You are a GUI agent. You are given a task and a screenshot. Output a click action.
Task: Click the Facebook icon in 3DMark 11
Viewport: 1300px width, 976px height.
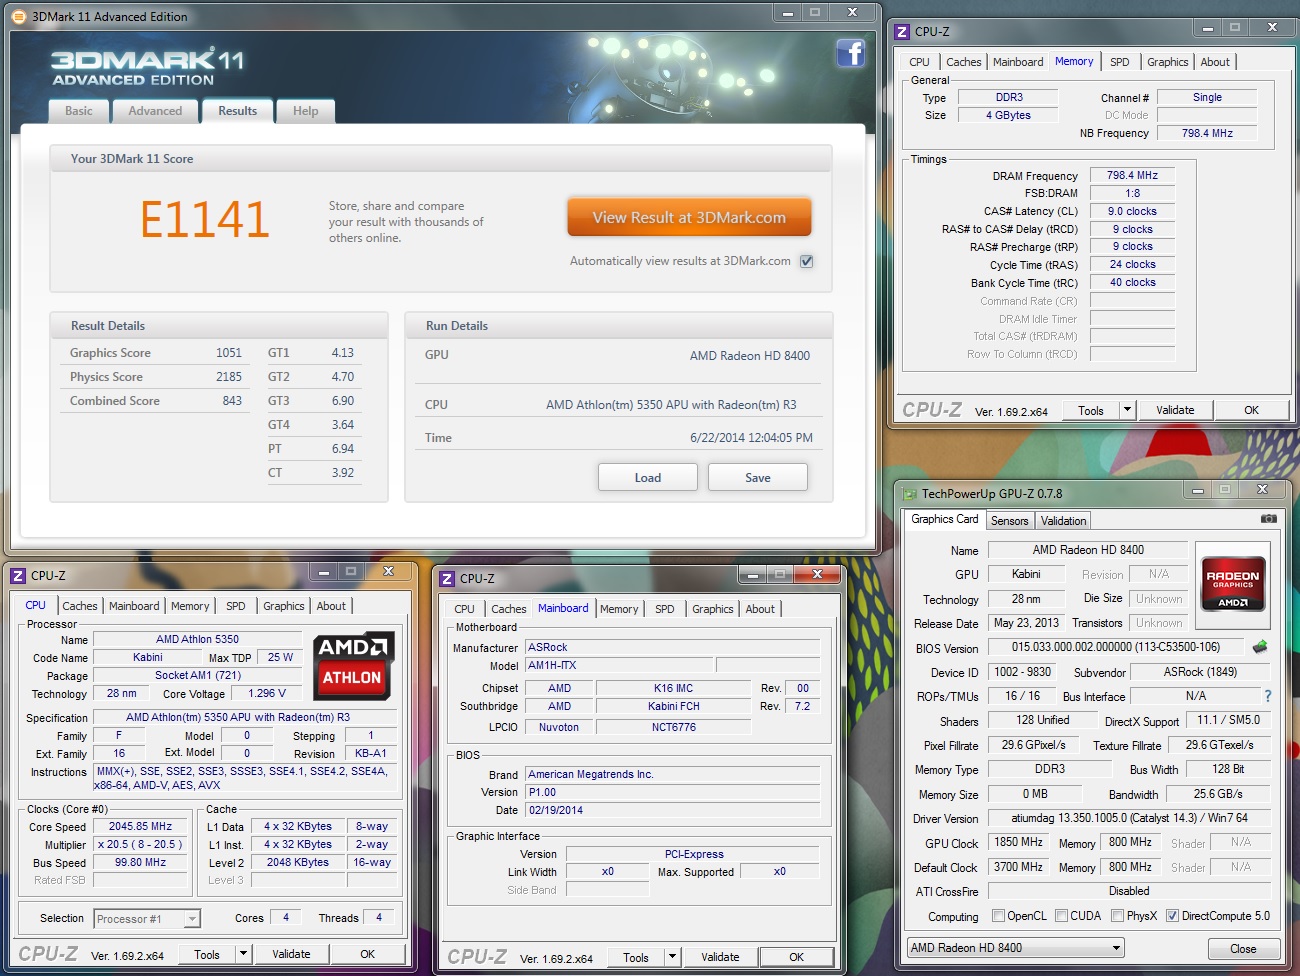click(x=850, y=53)
